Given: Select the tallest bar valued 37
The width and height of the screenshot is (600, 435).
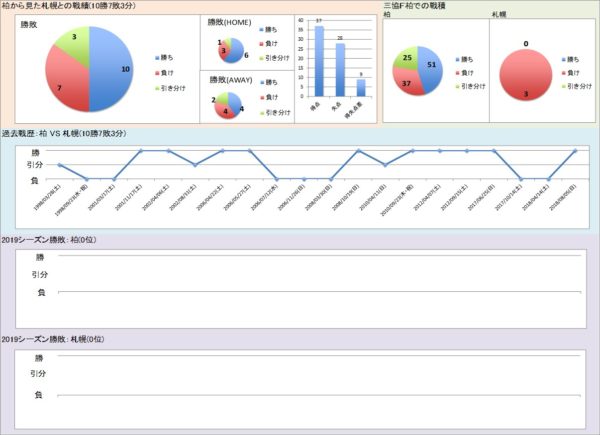Looking at the screenshot, I should (319, 61).
